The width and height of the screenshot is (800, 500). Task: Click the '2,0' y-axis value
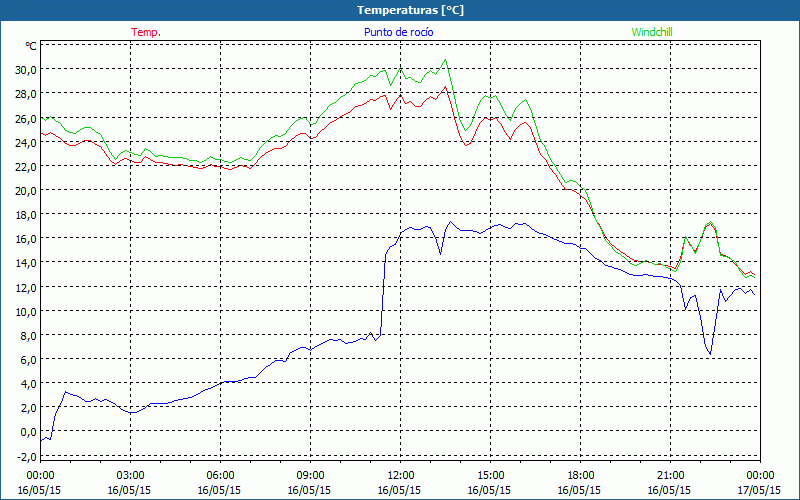click(x=28, y=408)
